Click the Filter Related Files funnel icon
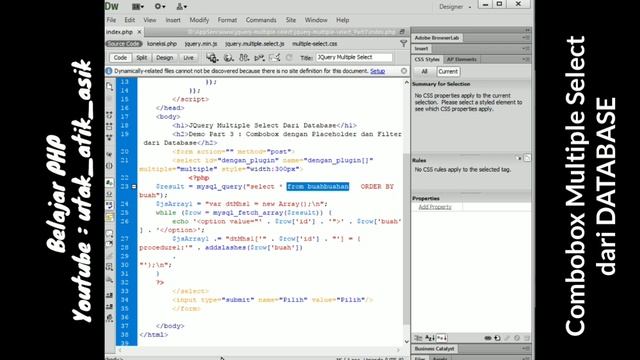This screenshot has width=640, height=360. (x=403, y=43)
